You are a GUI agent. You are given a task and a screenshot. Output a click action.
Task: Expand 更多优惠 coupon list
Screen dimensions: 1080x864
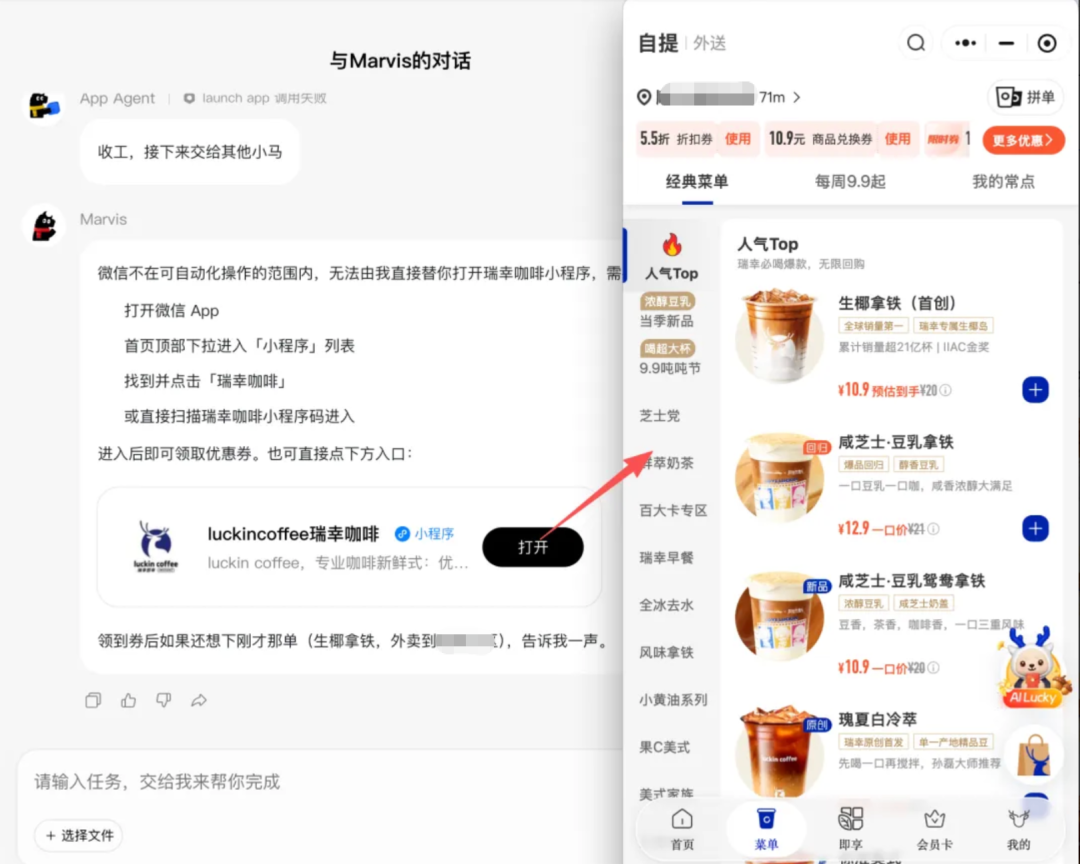(1023, 140)
